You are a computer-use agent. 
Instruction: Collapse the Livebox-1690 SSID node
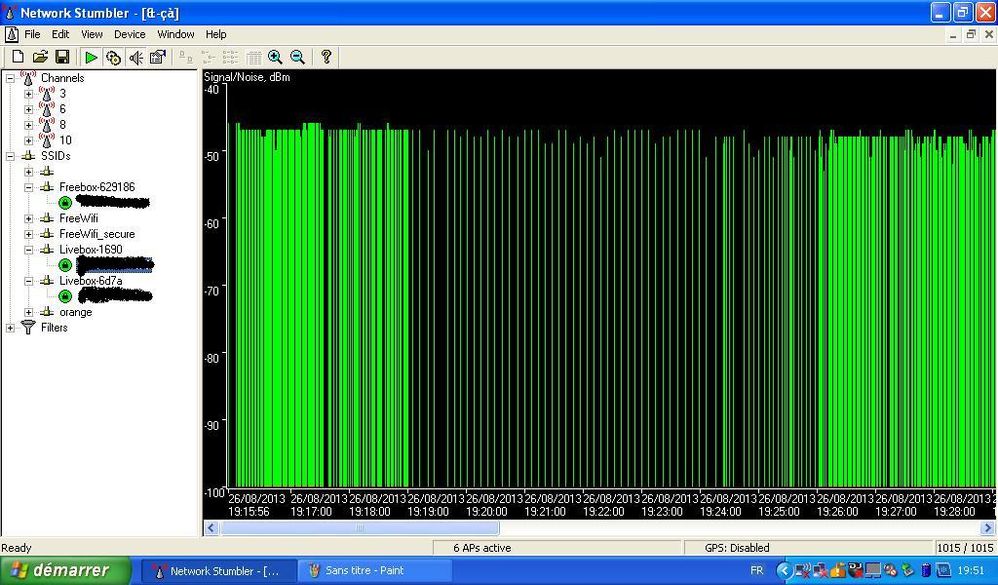[29, 249]
